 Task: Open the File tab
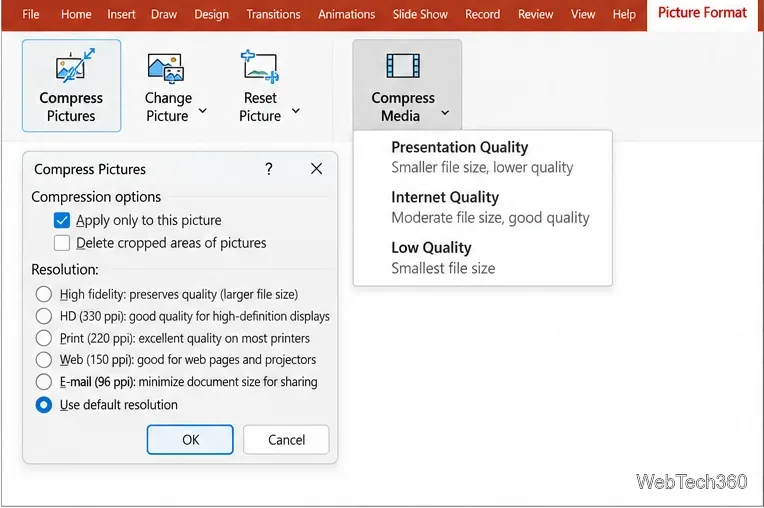click(x=31, y=14)
